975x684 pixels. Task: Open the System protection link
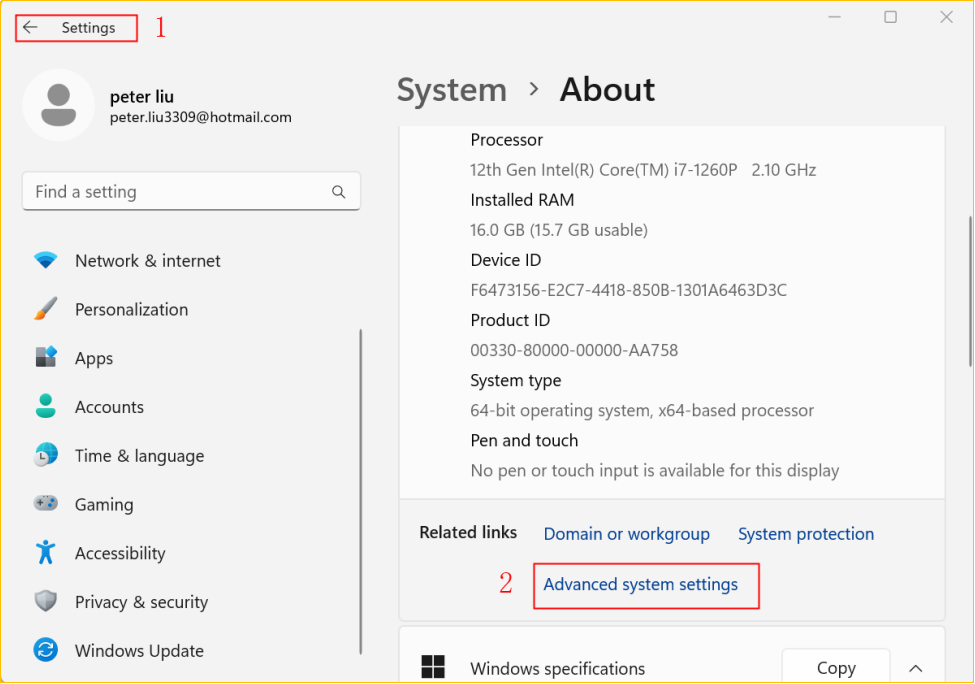pos(805,534)
